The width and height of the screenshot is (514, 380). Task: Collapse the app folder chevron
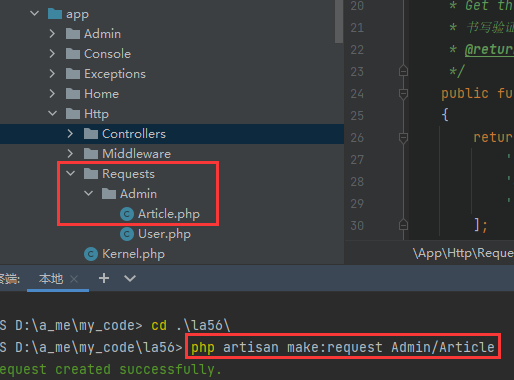point(35,14)
